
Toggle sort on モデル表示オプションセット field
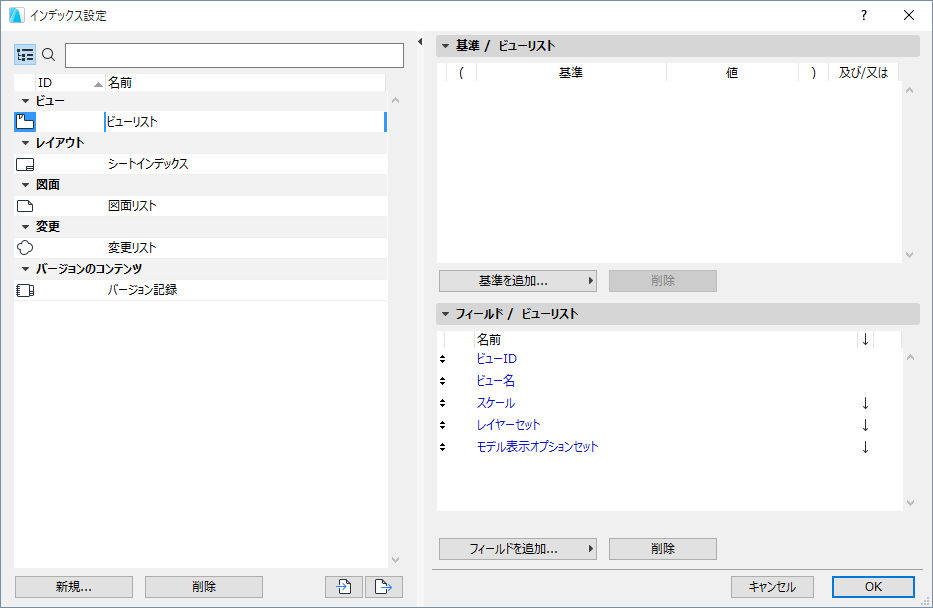tap(864, 446)
